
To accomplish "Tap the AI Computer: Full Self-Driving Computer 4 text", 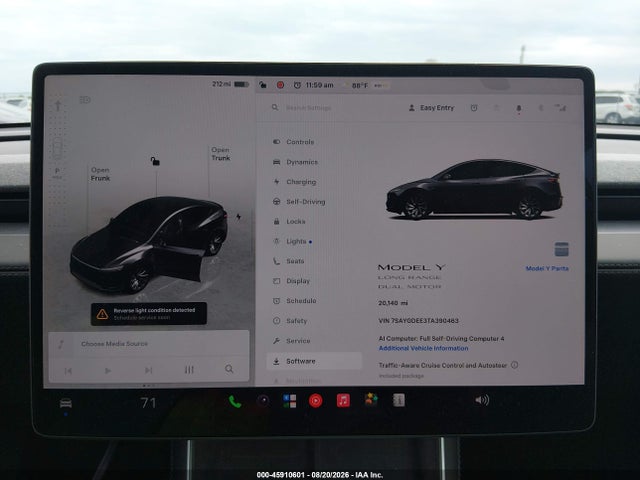I will [x=441, y=338].
